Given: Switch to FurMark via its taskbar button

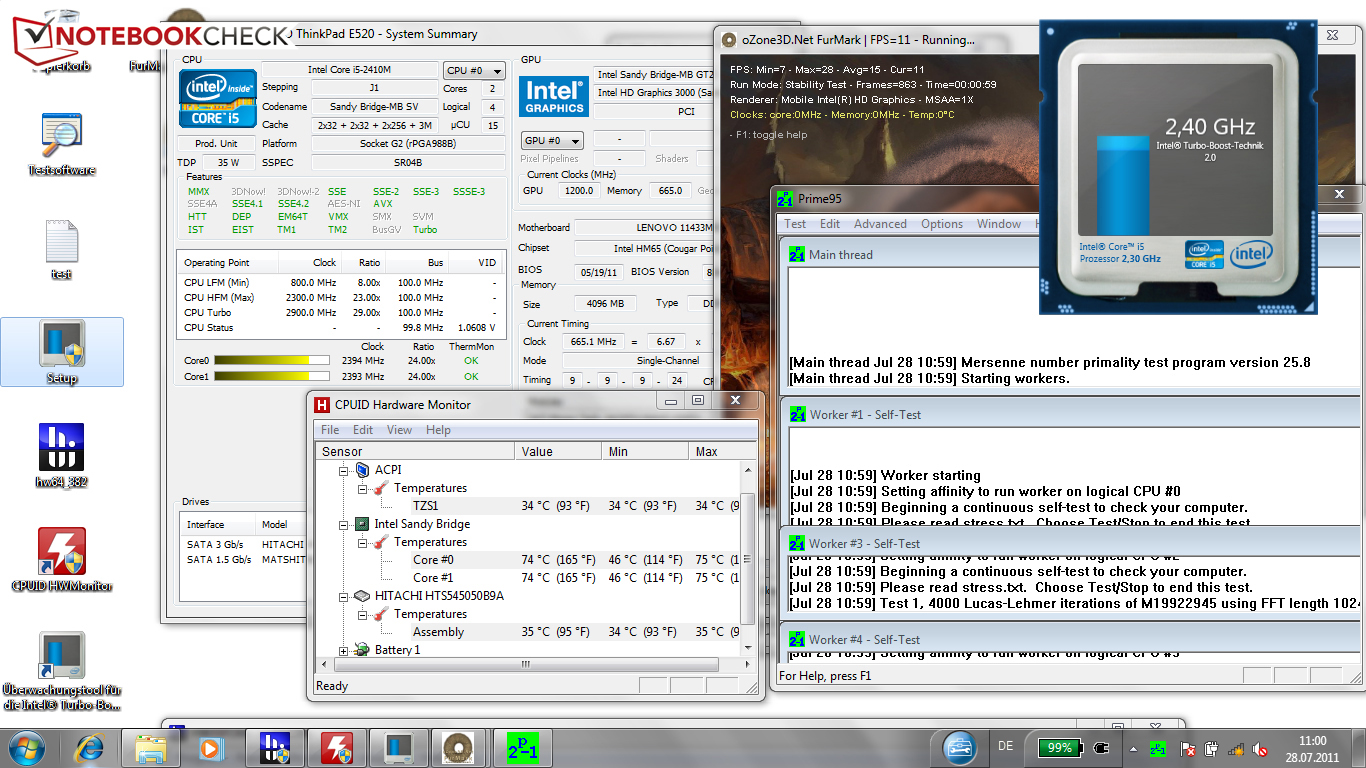Looking at the screenshot, I should (x=460, y=748).
